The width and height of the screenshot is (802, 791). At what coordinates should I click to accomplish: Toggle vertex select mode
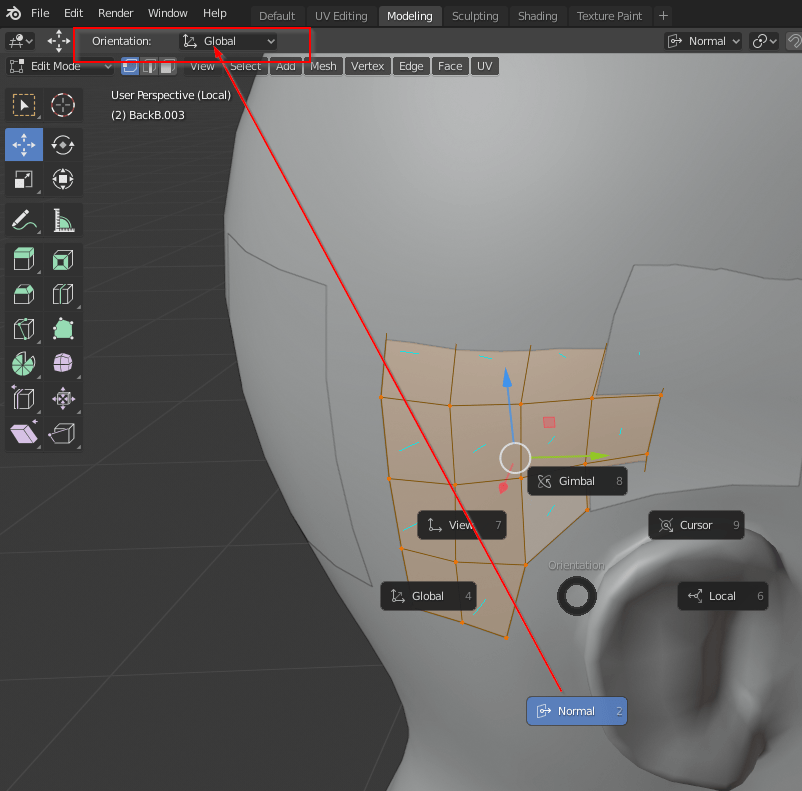pos(130,66)
